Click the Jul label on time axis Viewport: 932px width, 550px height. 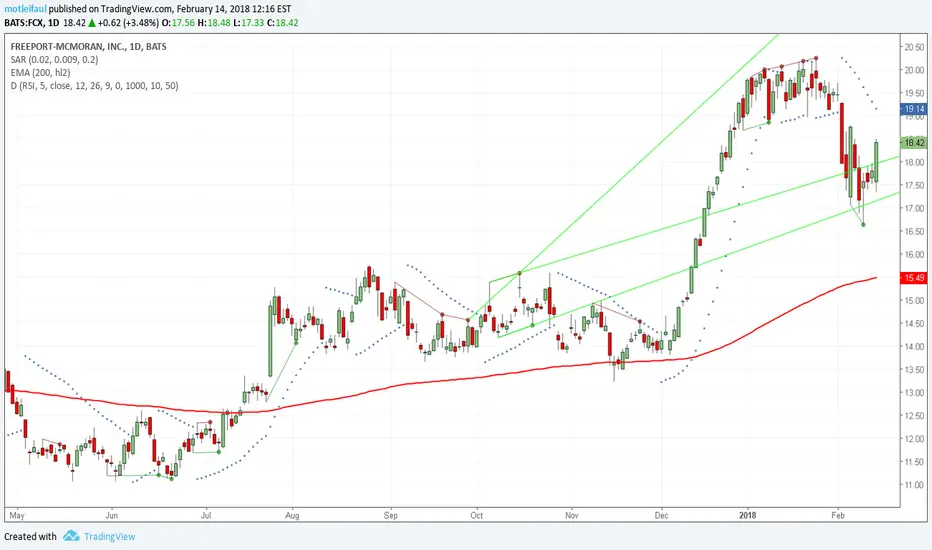coord(206,516)
